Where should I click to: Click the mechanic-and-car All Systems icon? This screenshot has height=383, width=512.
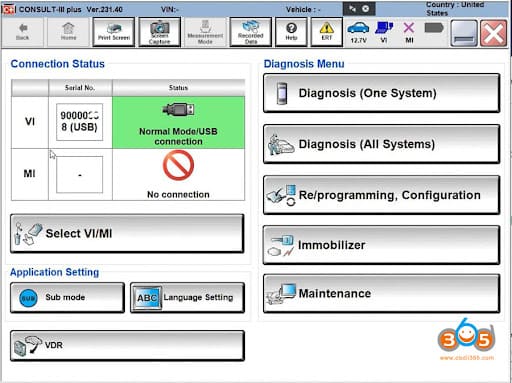(x=281, y=144)
